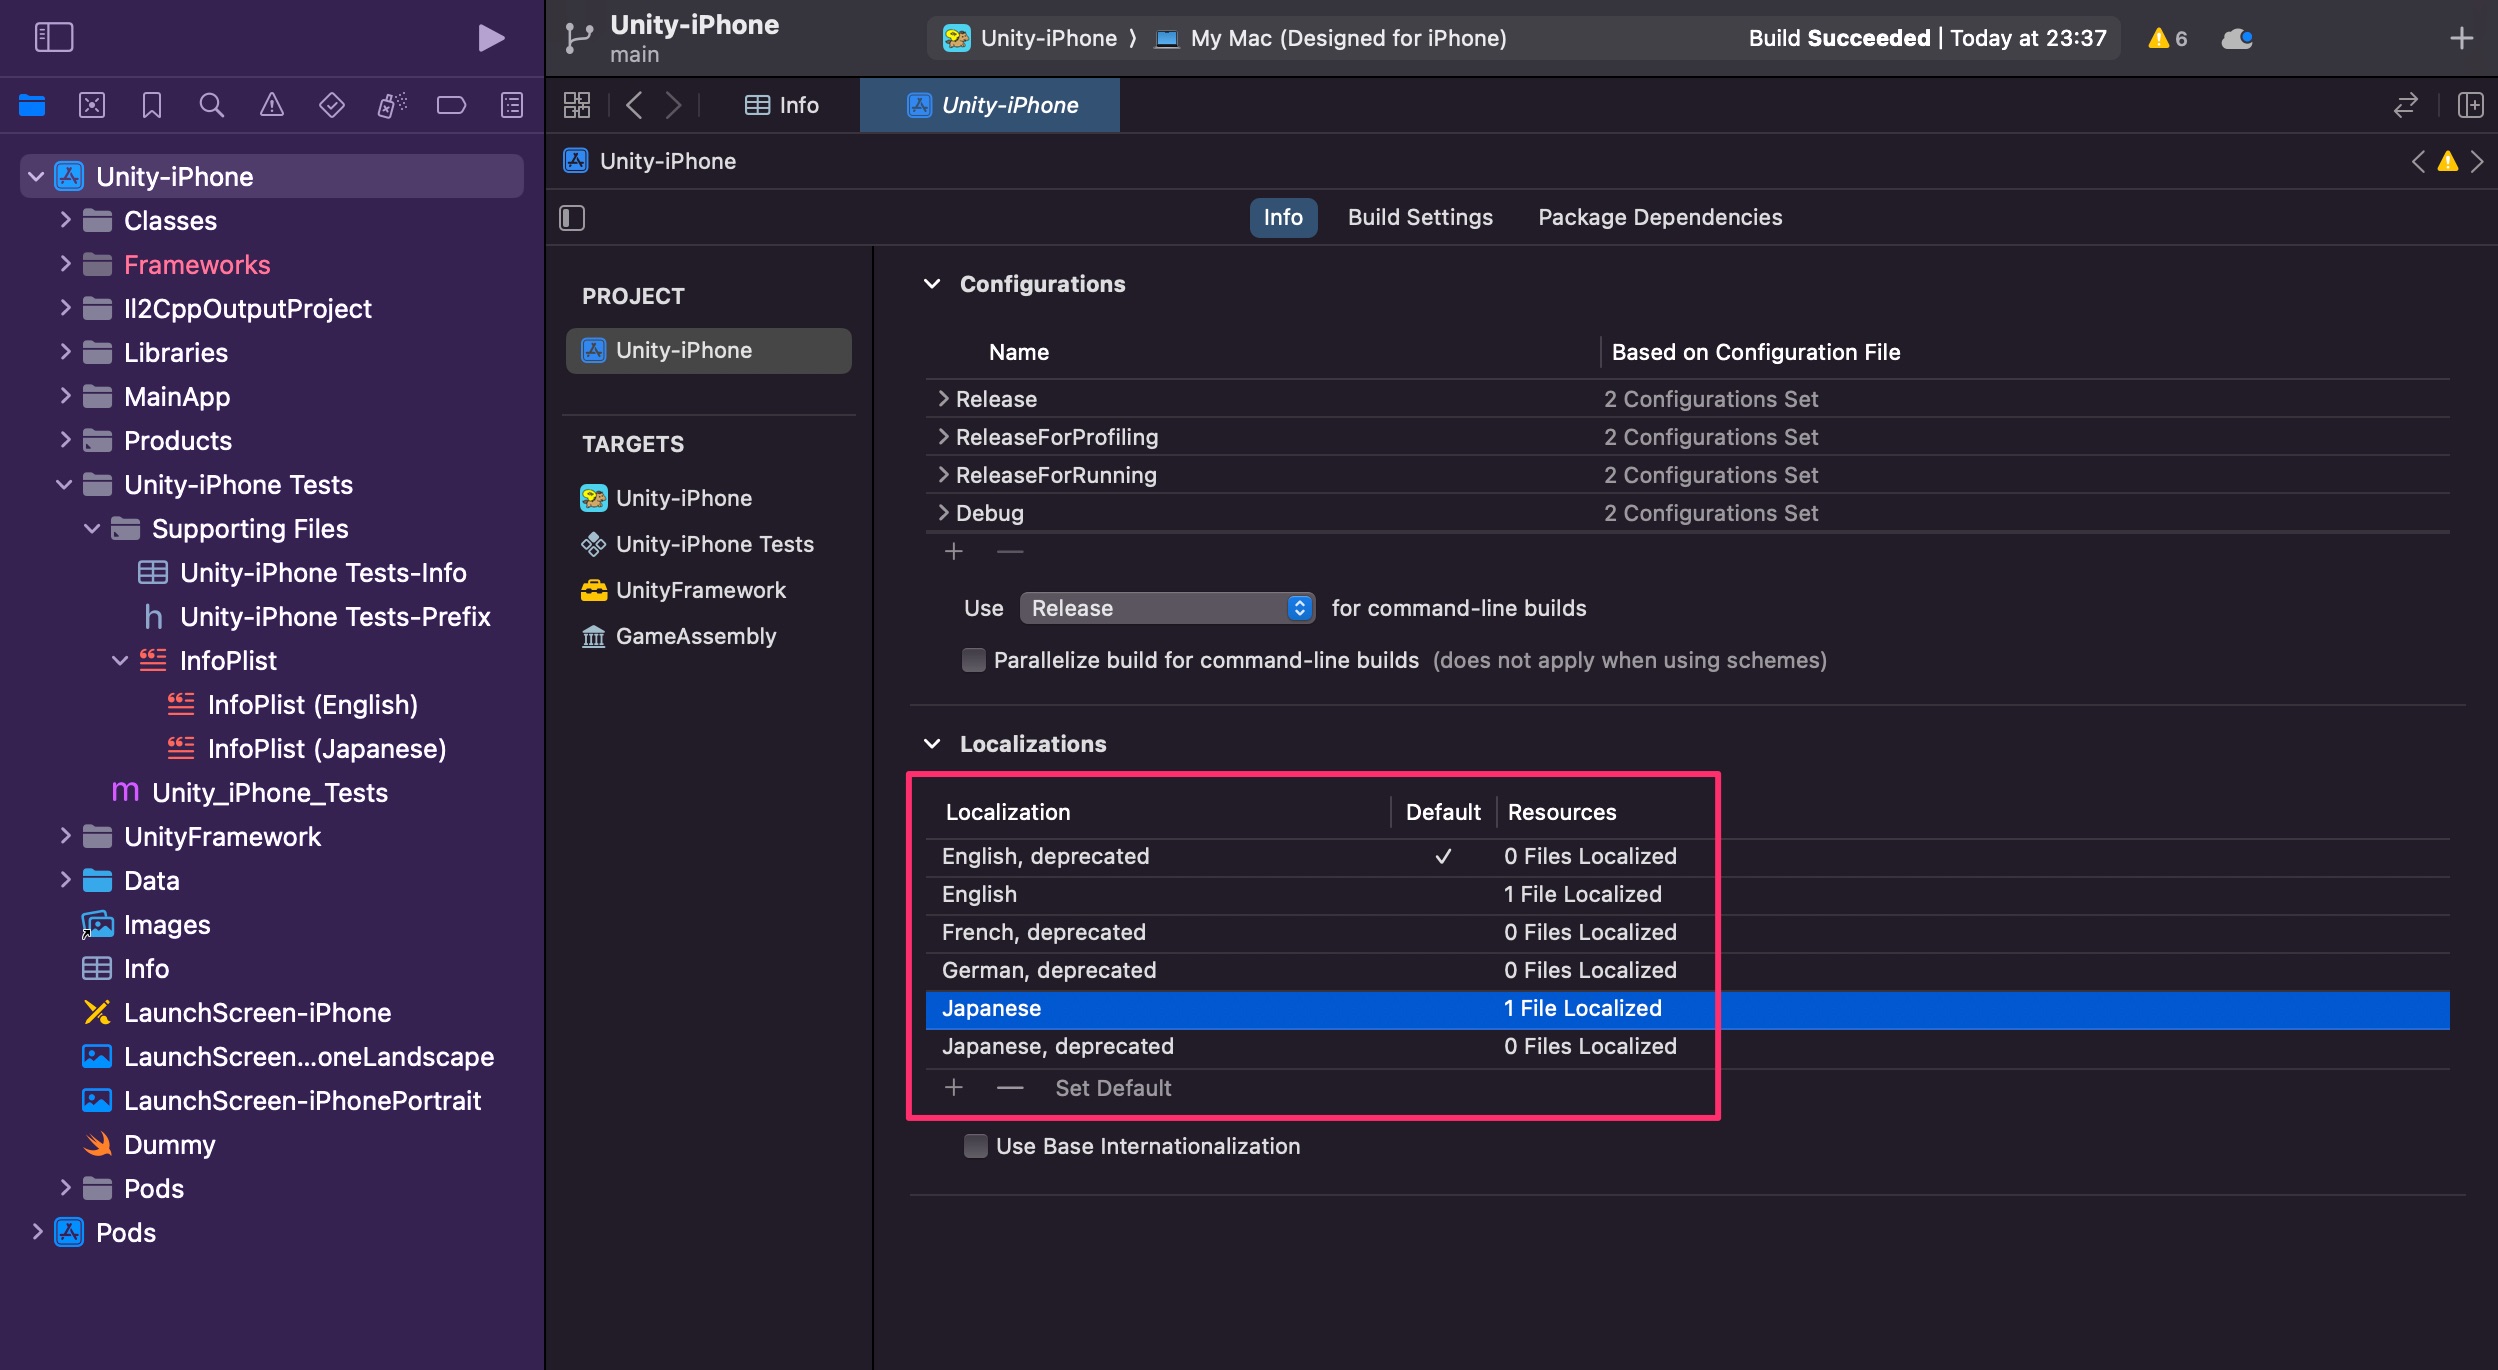This screenshot has height=1370, width=2498.
Task: Open the Issue navigator warning icon
Action: coord(272,105)
